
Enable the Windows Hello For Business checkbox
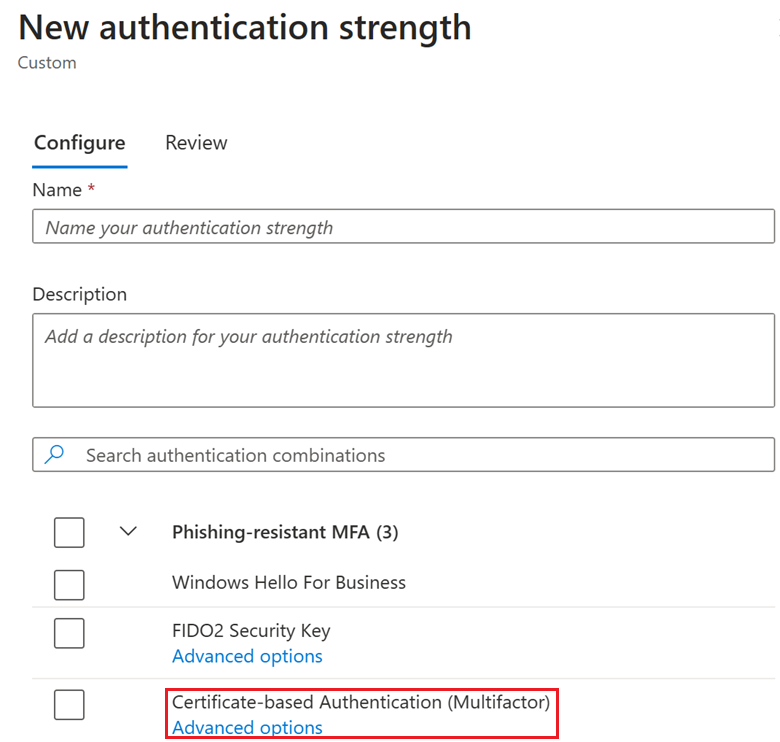[69, 584]
